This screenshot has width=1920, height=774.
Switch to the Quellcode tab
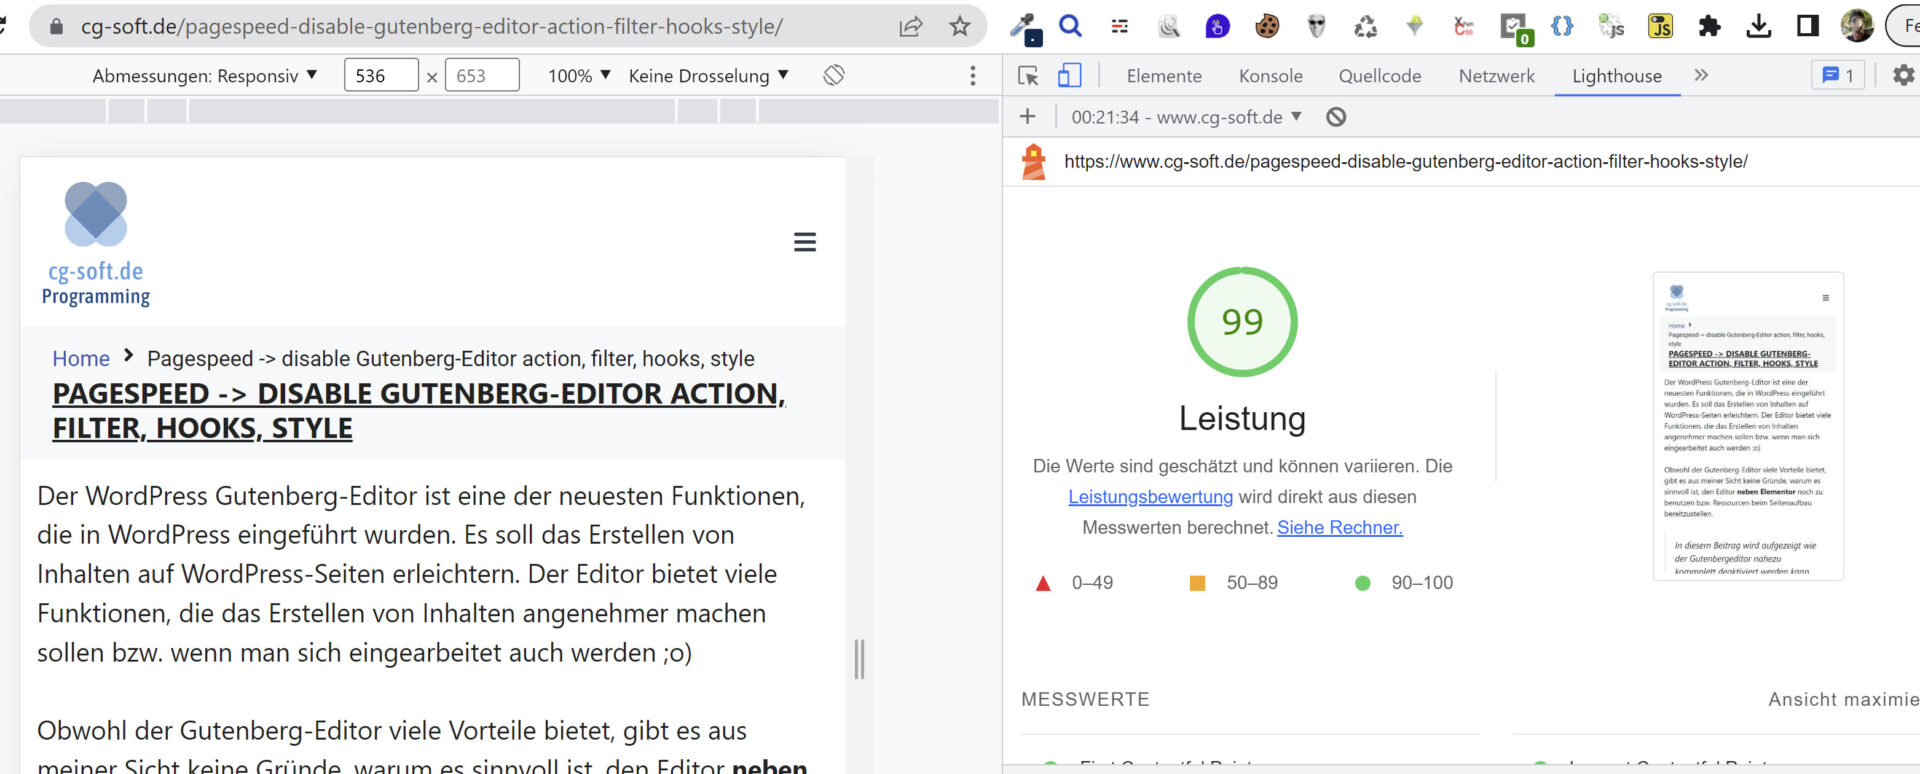coord(1380,76)
